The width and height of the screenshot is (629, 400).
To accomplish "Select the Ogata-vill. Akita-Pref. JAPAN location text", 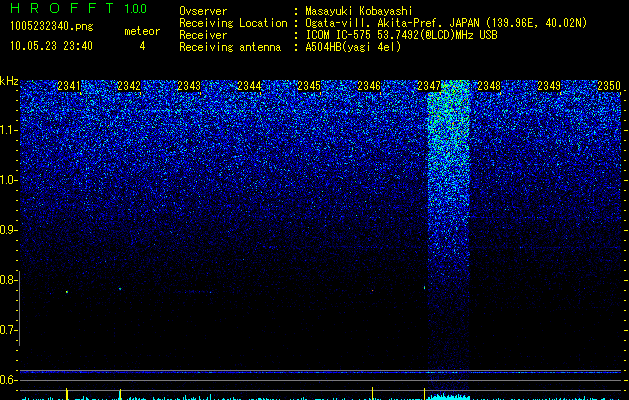I will click(x=446, y=23).
